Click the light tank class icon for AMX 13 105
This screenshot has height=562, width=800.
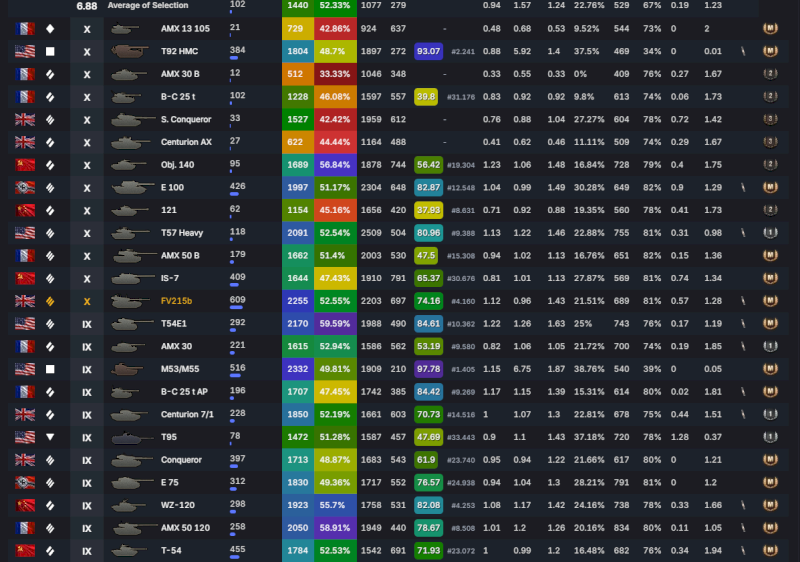(50, 29)
